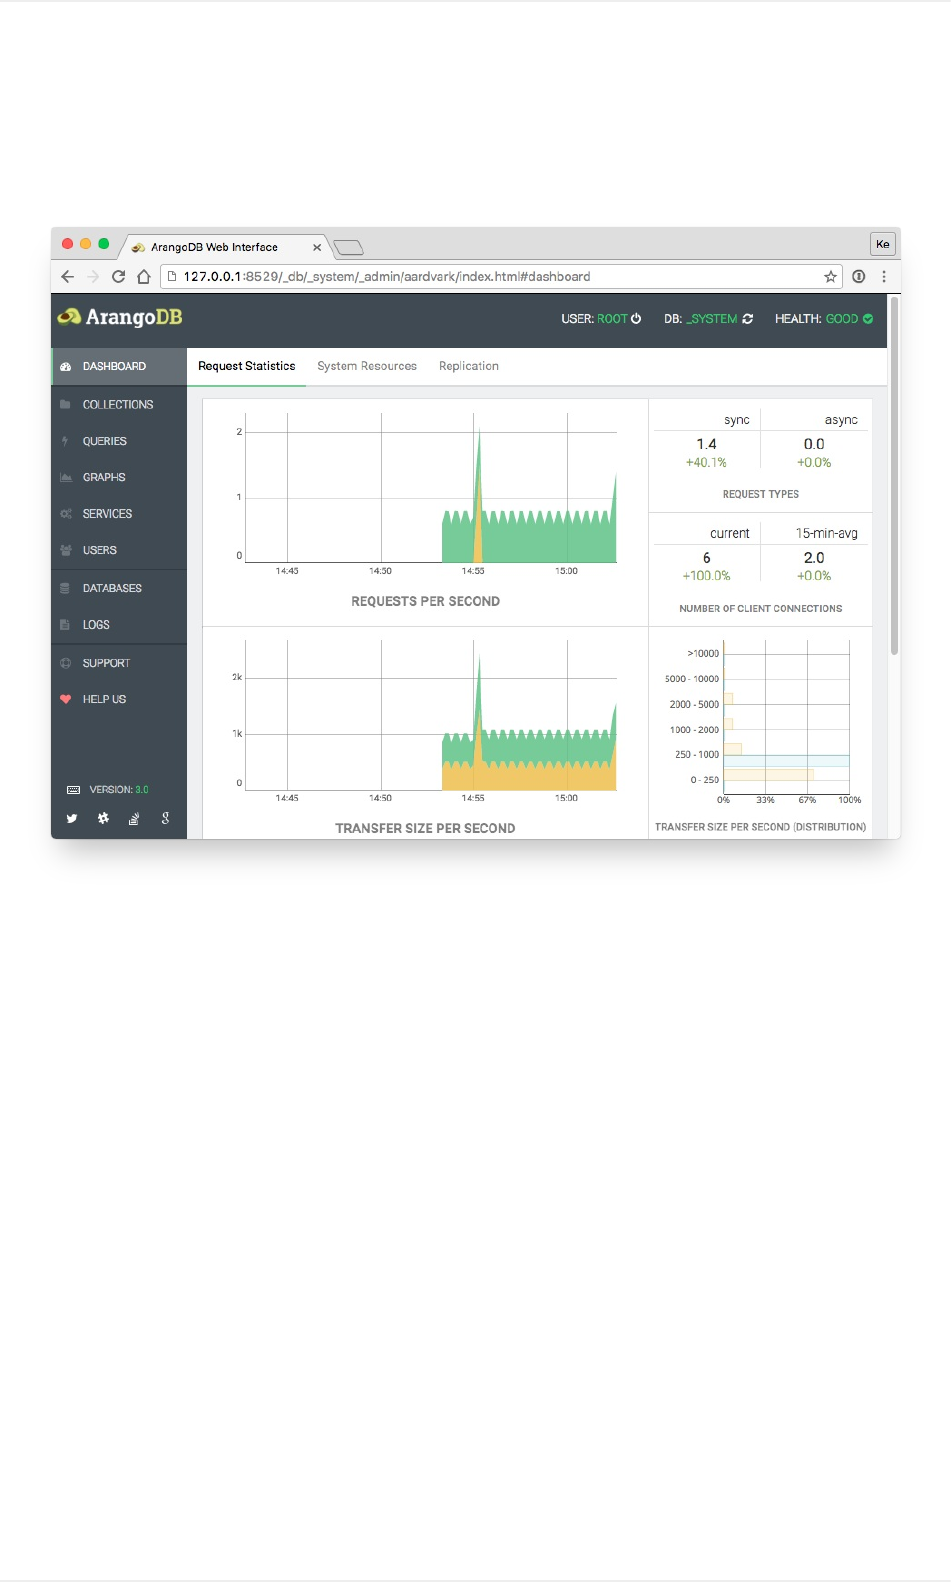This screenshot has width=951, height=1582.
Task: Click the Twitter icon in the sidebar footer
Action: (x=72, y=819)
